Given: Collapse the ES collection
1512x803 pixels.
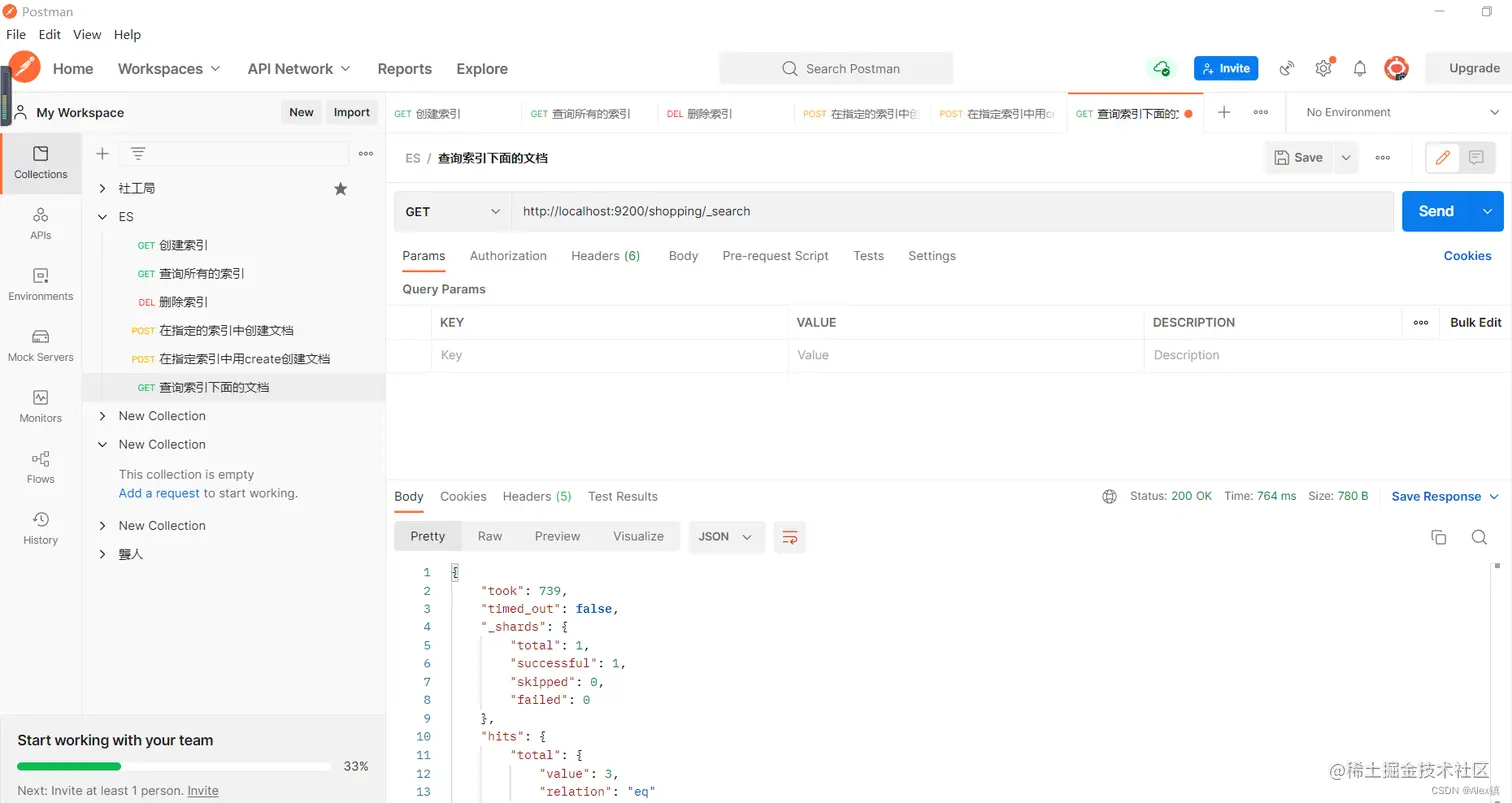Looking at the screenshot, I should pyautogui.click(x=102, y=216).
